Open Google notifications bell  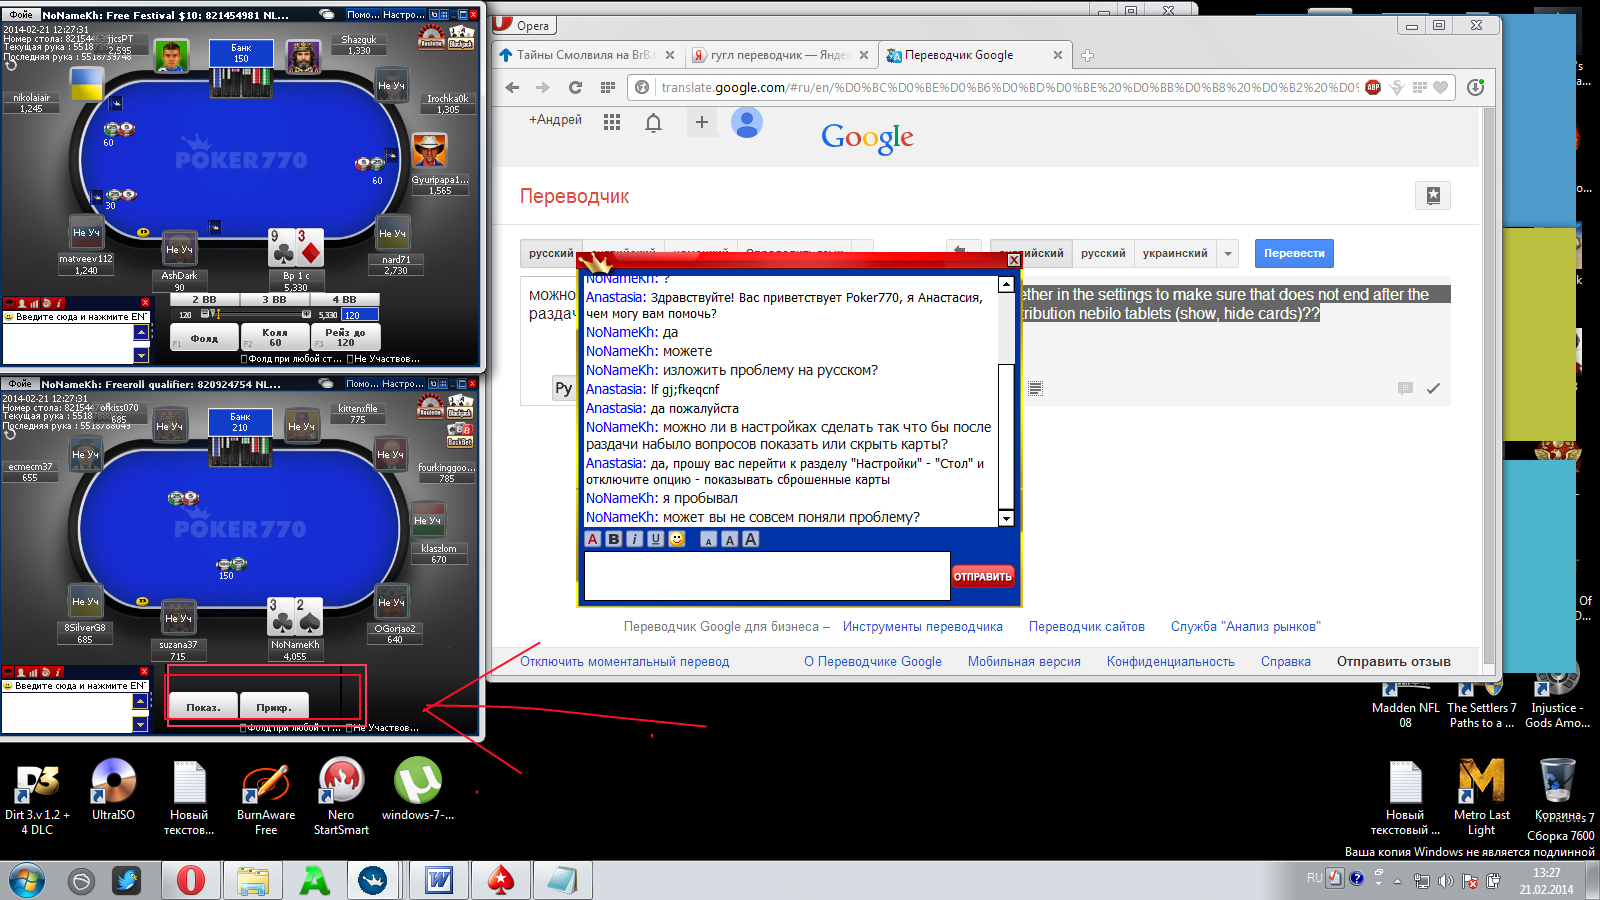653,122
